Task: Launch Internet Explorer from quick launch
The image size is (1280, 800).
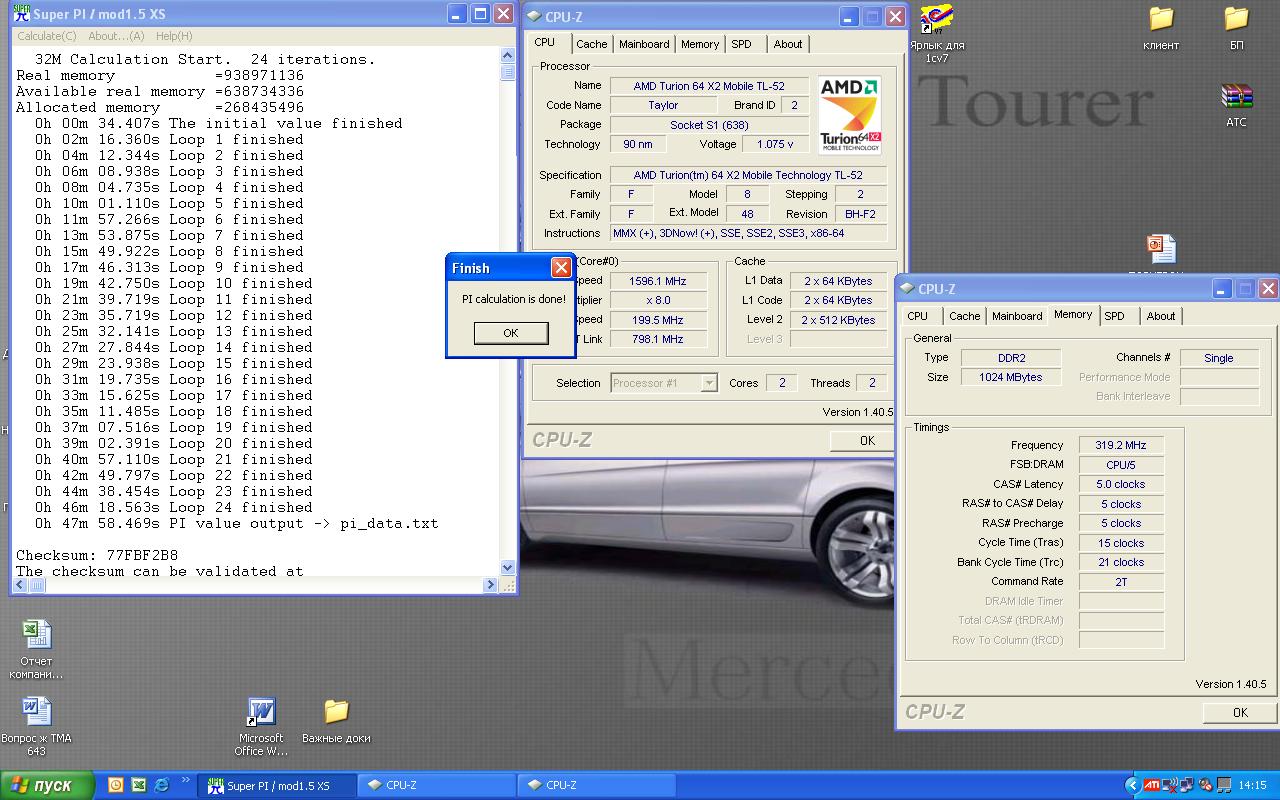Action: (x=161, y=785)
